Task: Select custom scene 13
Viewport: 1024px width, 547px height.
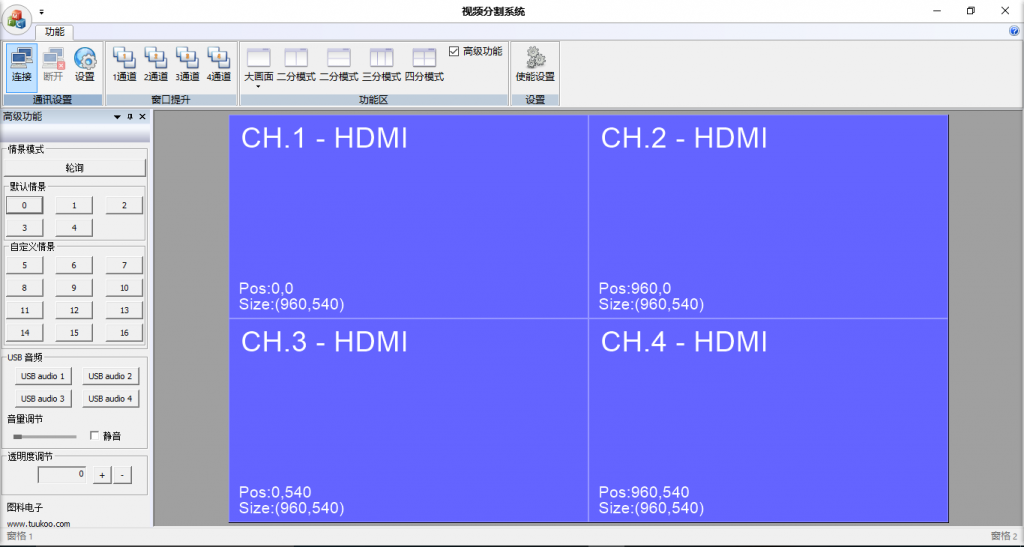Action: tap(124, 310)
